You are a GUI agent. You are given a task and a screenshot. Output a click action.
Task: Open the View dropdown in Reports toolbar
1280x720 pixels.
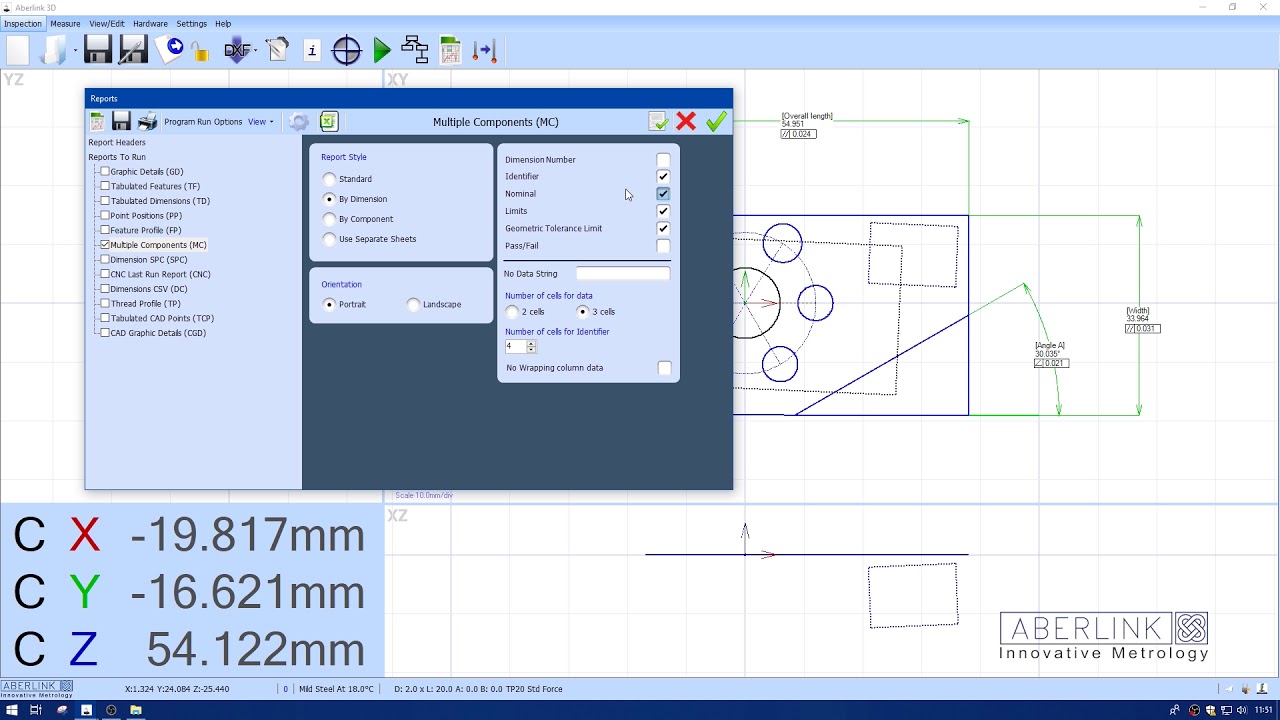(x=261, y=122)
